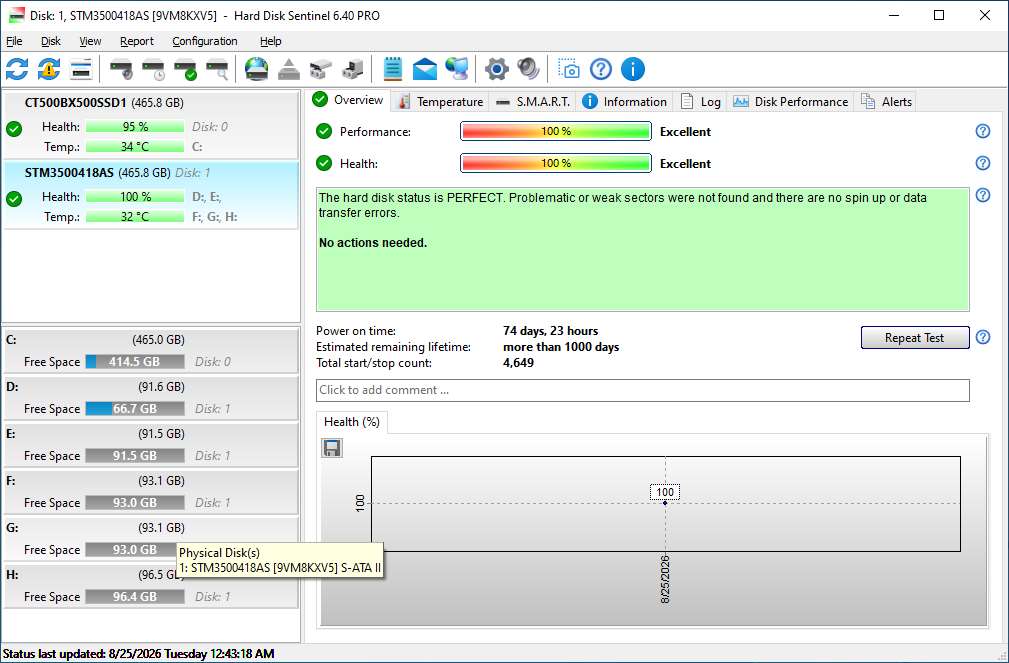Select the STM3500418AS disk entry
1009x663 pixels.
pyautogui.click(x=151, y=195)
